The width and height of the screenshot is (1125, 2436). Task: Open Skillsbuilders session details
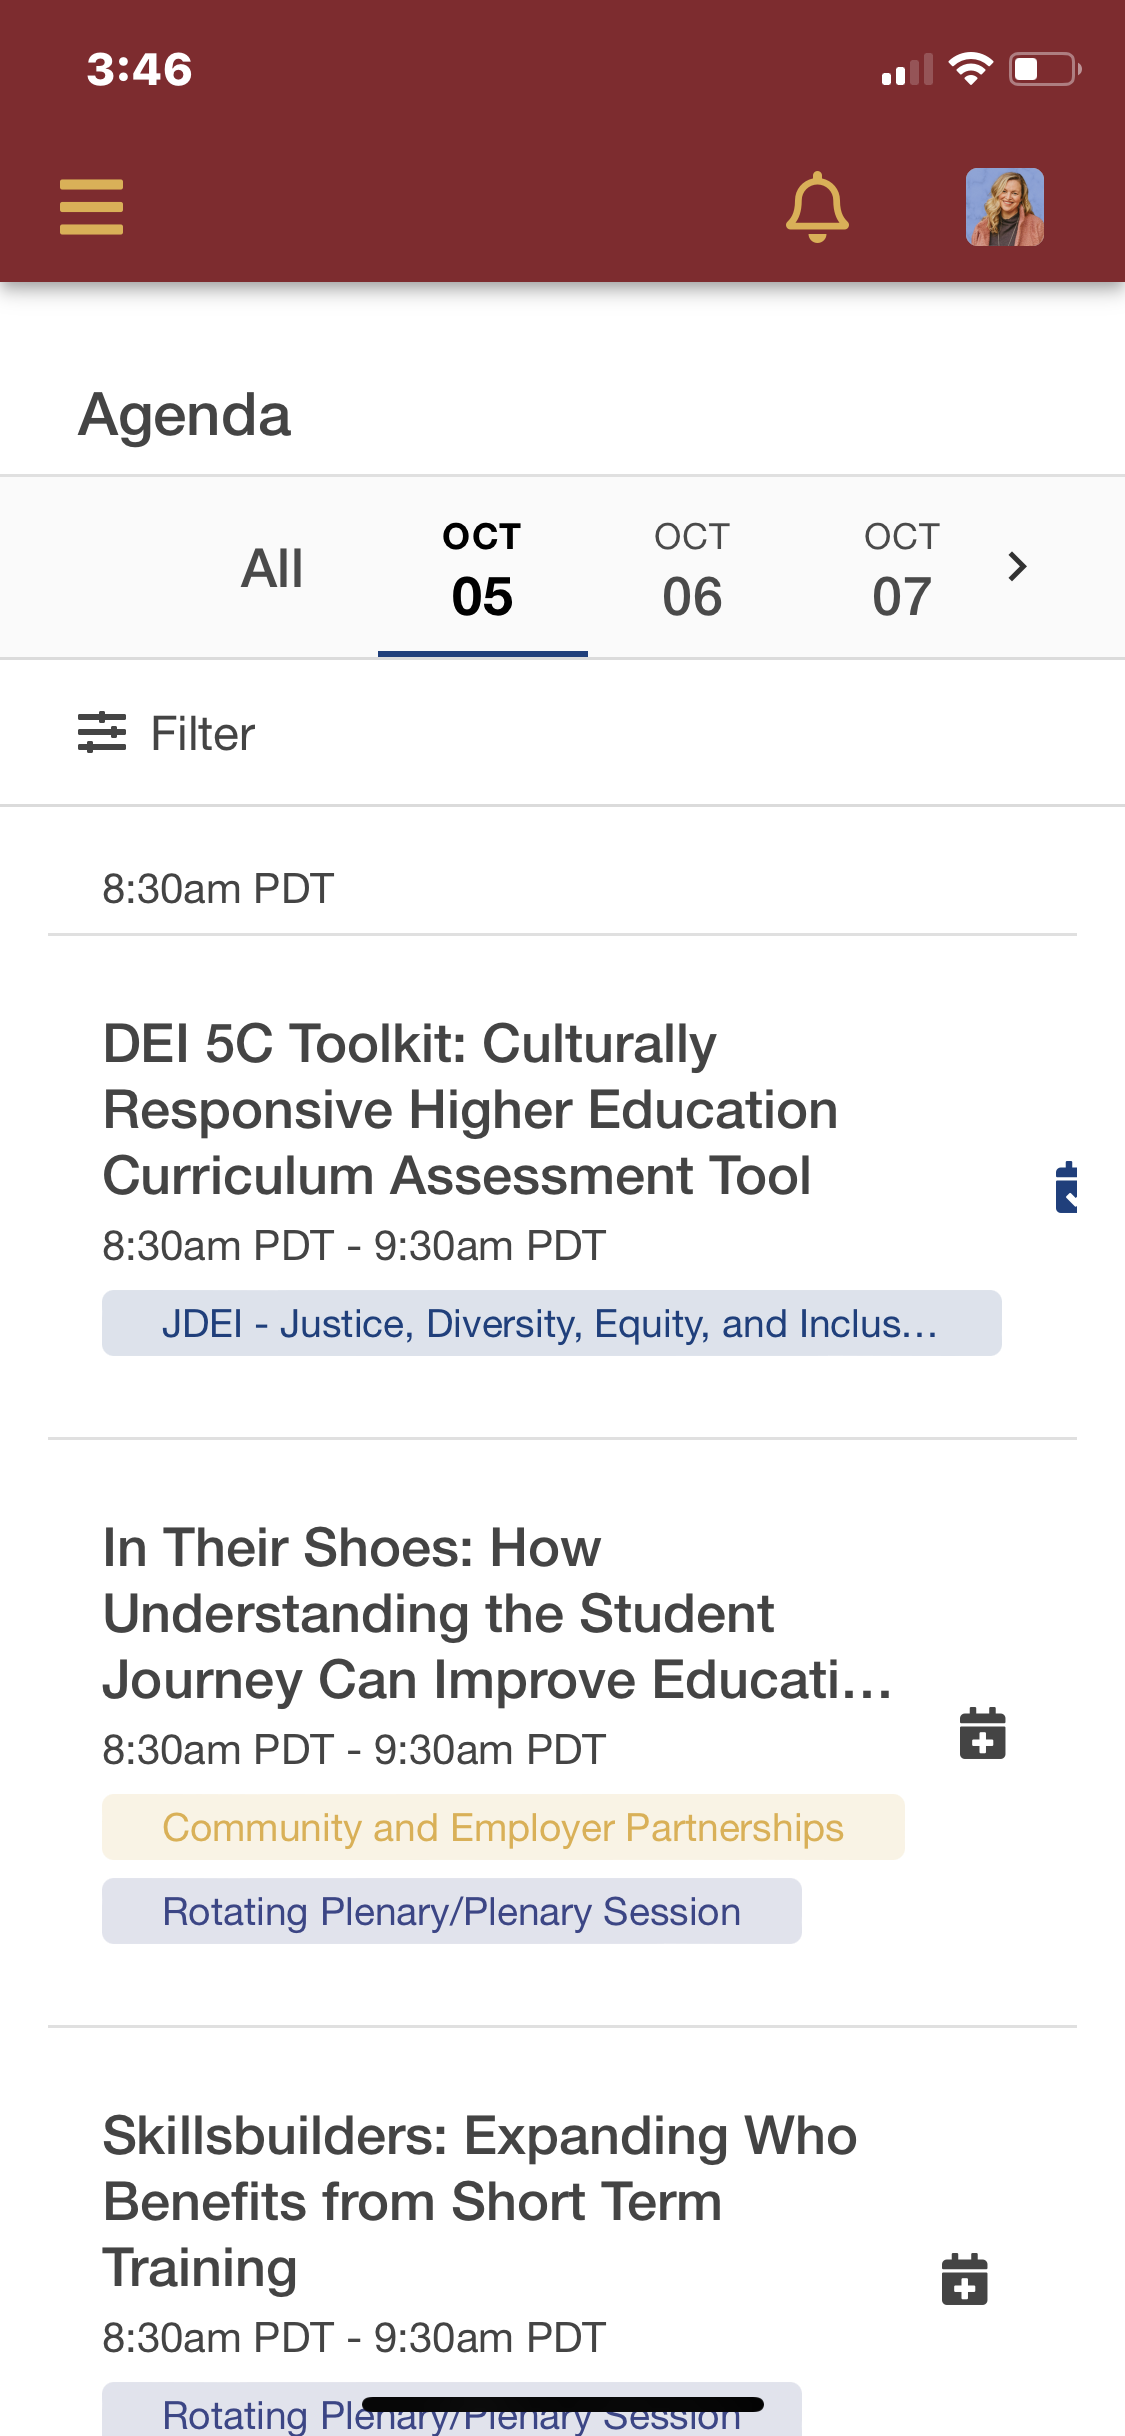480,2201
